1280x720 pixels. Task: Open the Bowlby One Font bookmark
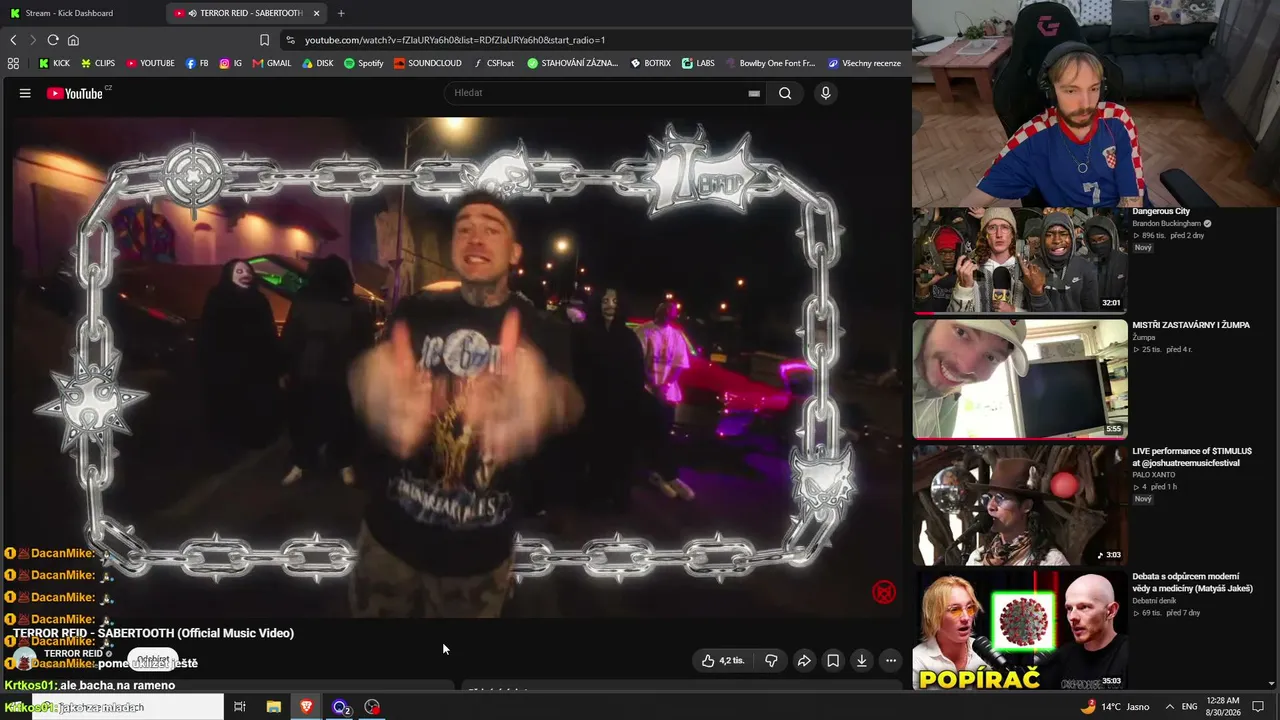coord(770,63)
